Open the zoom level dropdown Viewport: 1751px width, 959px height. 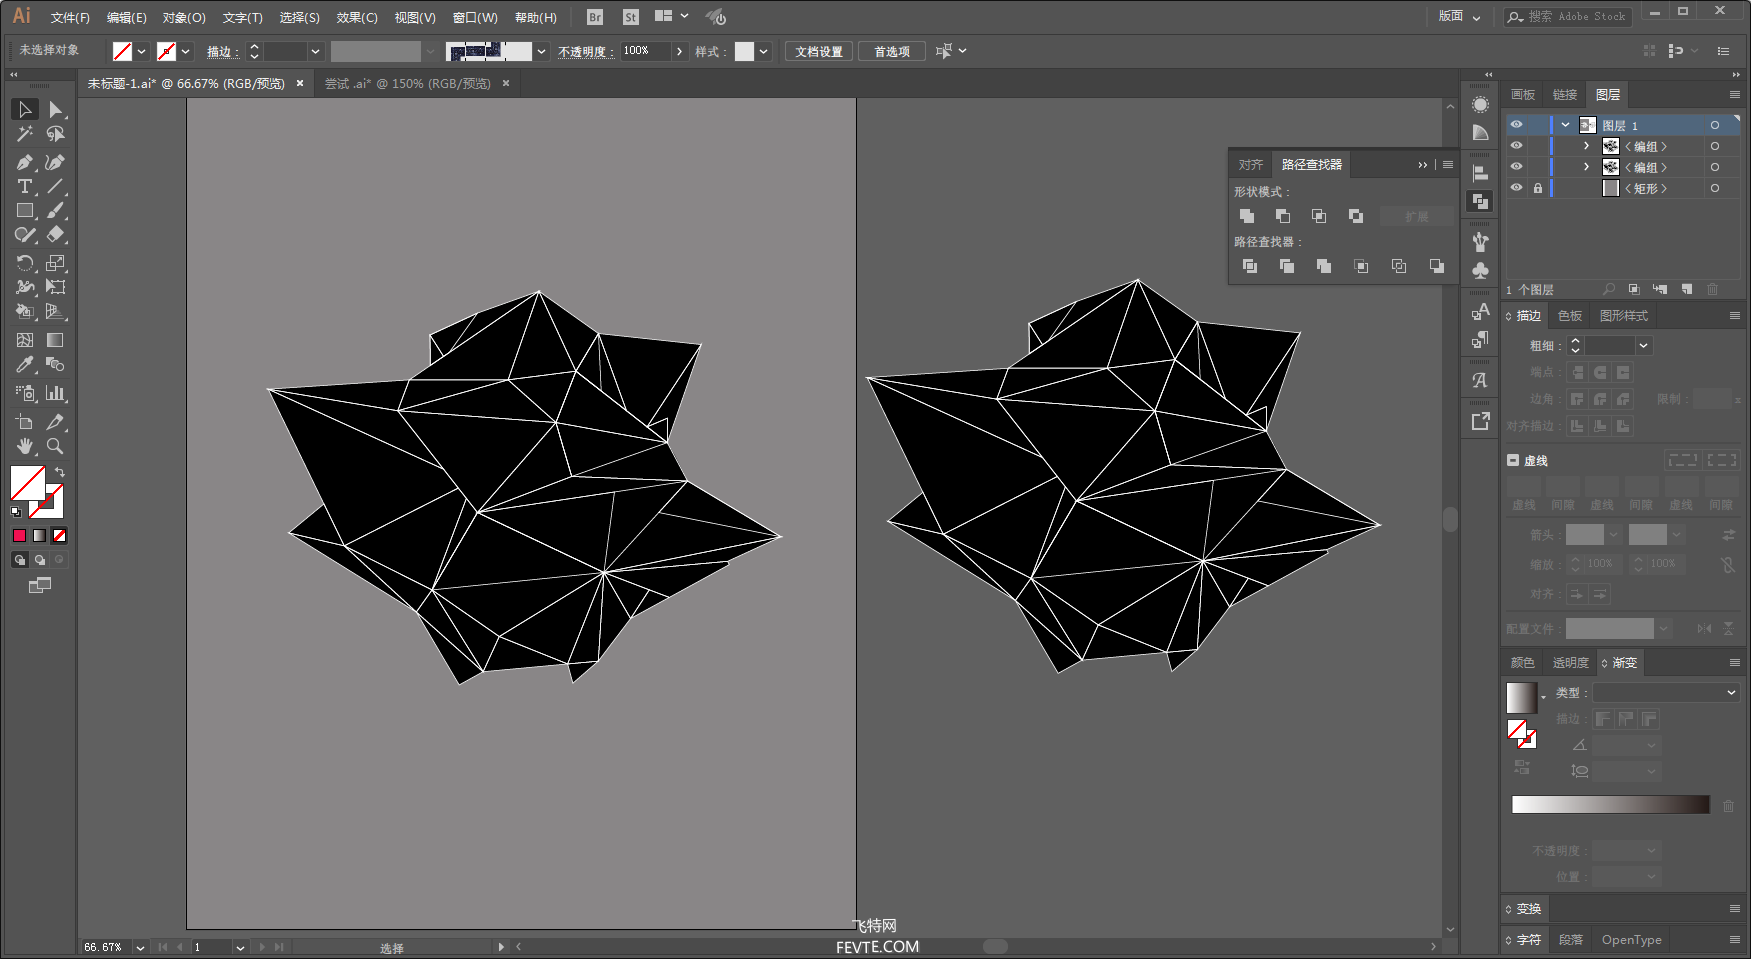coord(140,947)
